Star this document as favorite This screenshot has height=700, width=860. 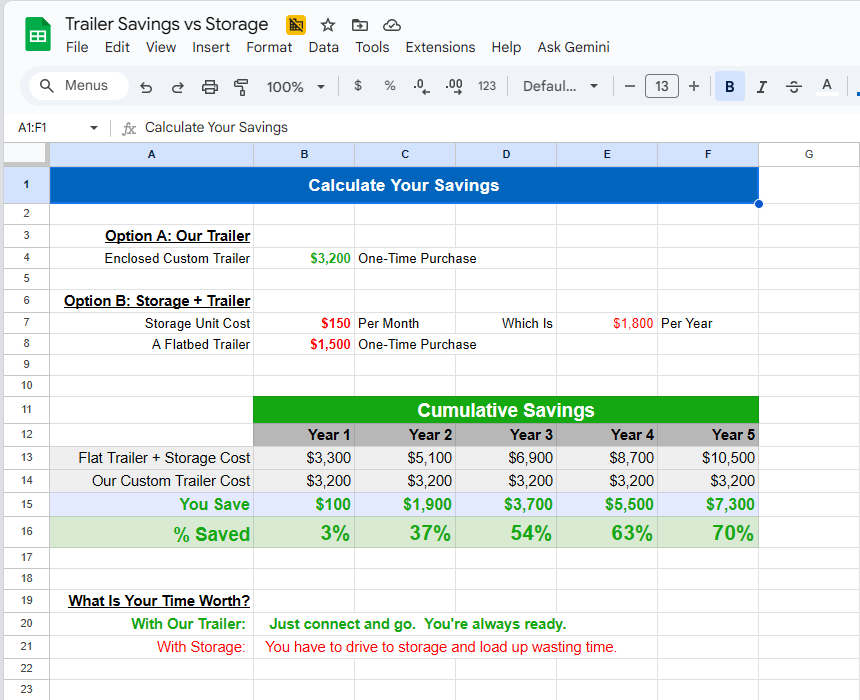[328, 25]
